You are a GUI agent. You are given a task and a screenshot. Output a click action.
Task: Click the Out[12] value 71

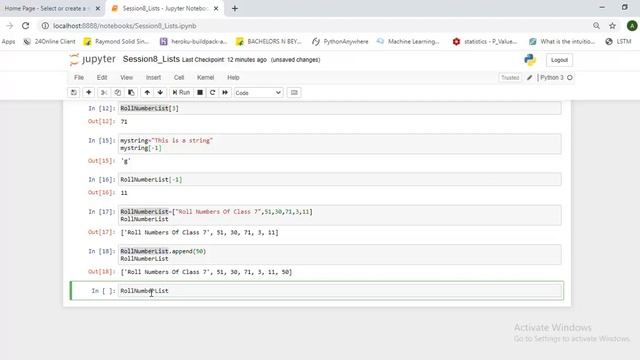pyautogui.click(x=124, y=122)
